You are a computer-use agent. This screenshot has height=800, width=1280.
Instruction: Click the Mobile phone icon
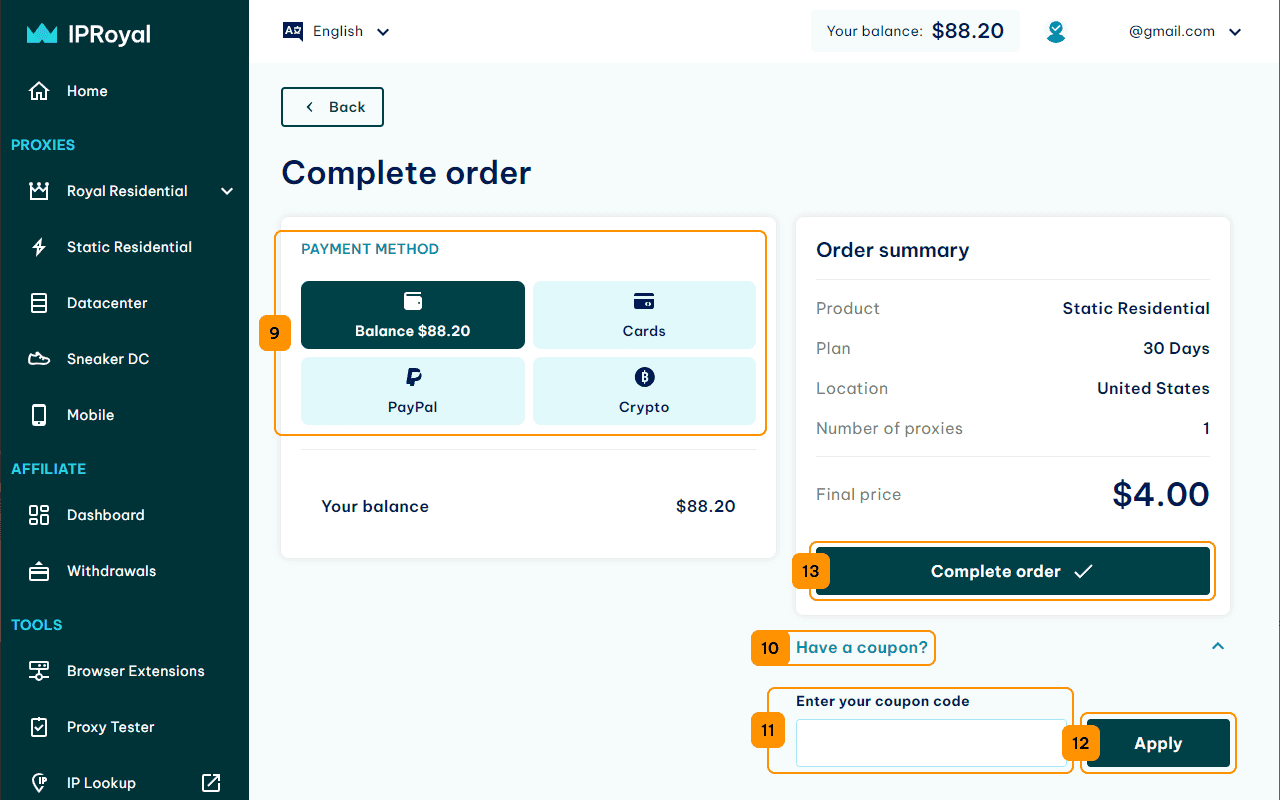tap(39, 415)
